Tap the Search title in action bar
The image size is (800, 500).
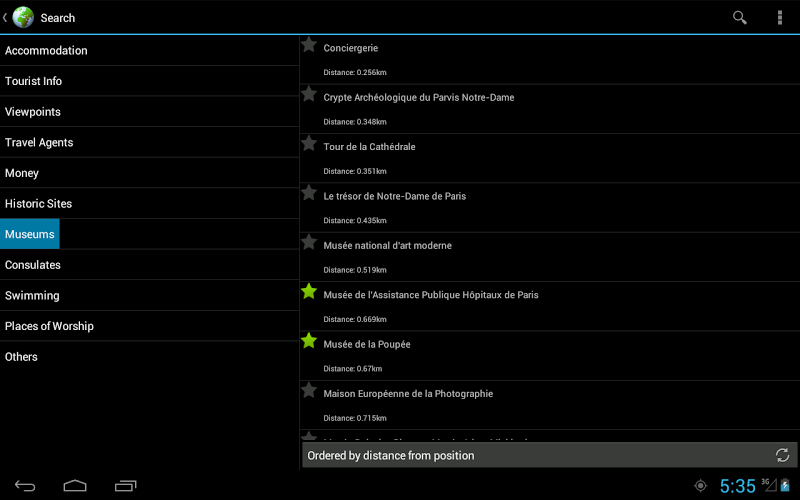[58, 18]
